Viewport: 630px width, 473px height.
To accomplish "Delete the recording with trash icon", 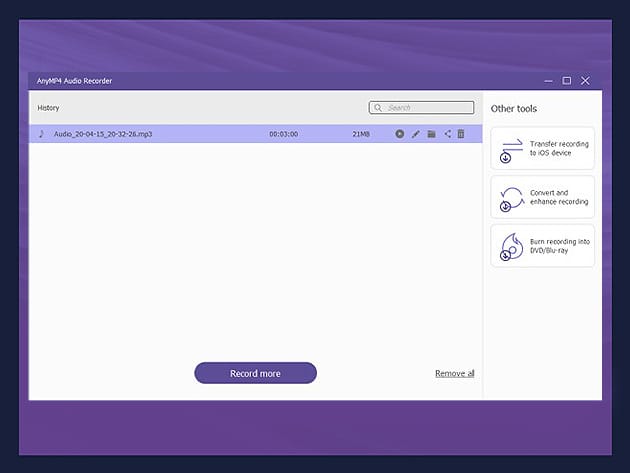I will [x=461, y=134].
